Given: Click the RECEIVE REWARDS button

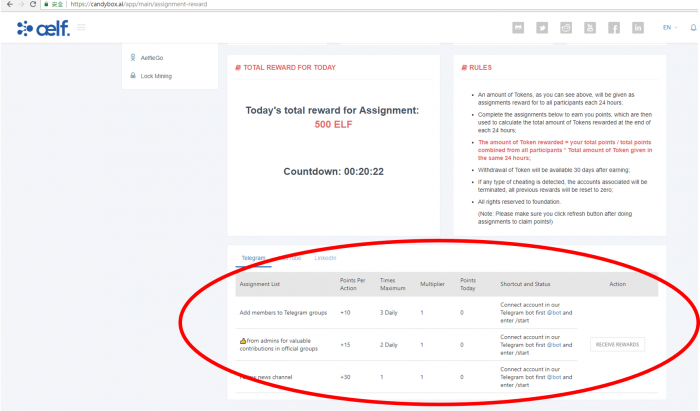Looking at the screenshot, I should [x=617, y=345].
